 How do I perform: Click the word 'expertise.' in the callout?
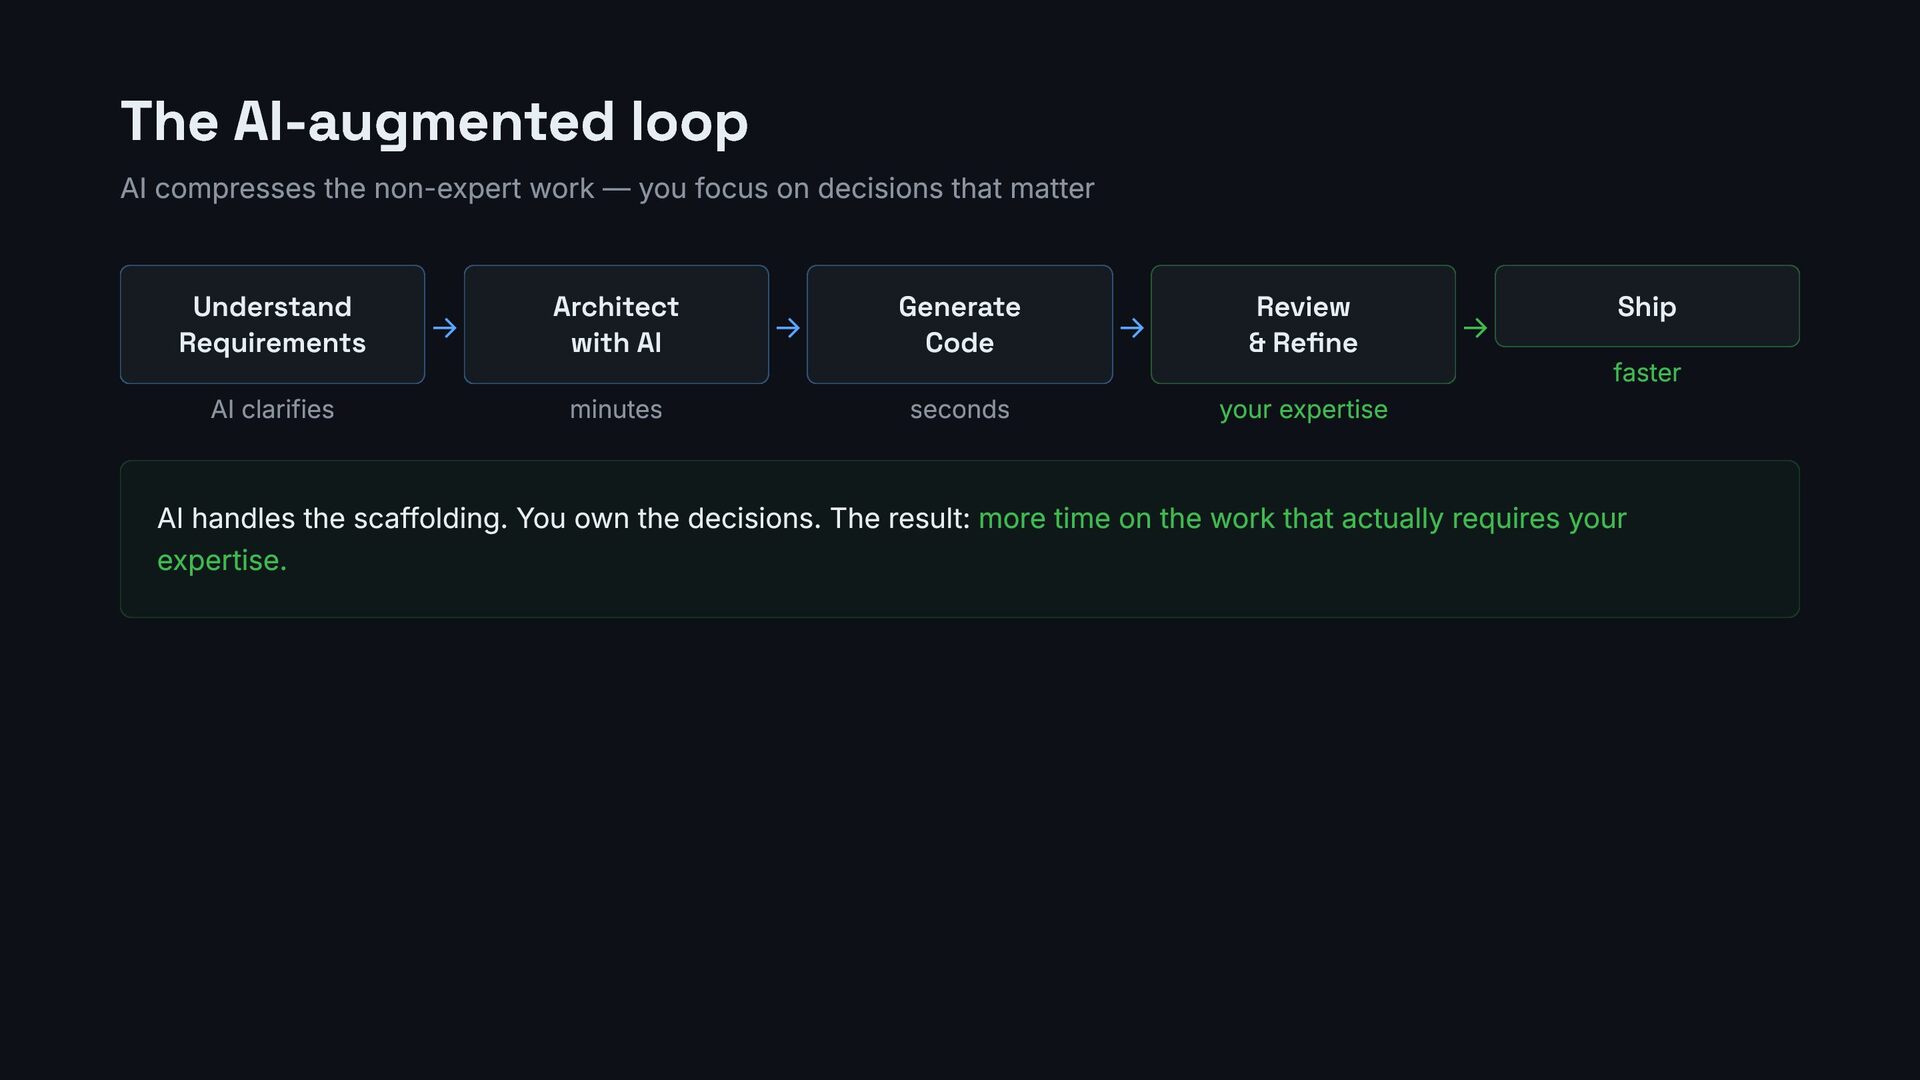coord(222,560)
